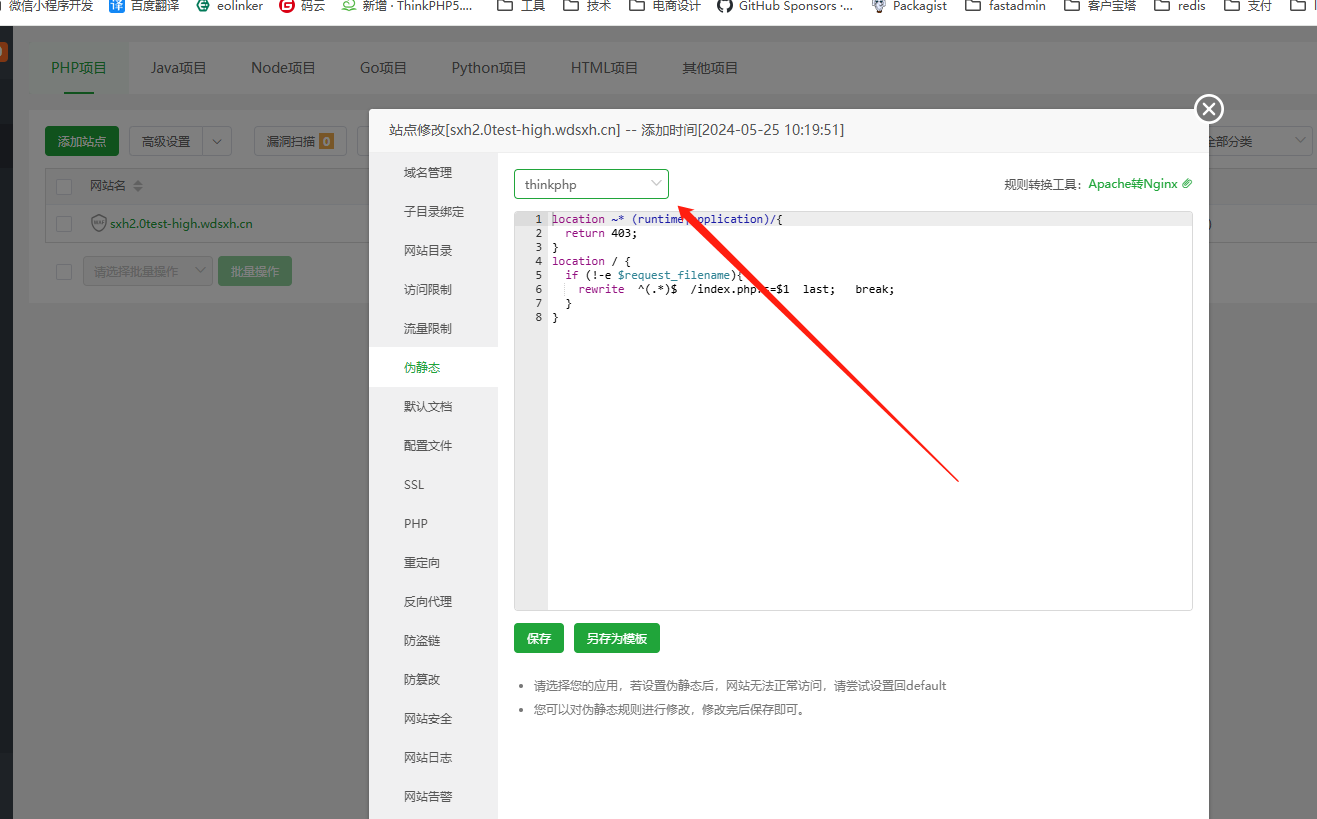Click the 漏洞扫描 button

pyautogui.click(x=300, y=141)
